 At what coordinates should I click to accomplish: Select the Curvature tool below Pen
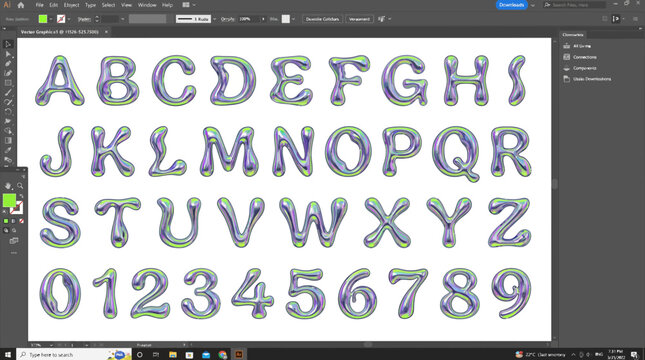8,73
